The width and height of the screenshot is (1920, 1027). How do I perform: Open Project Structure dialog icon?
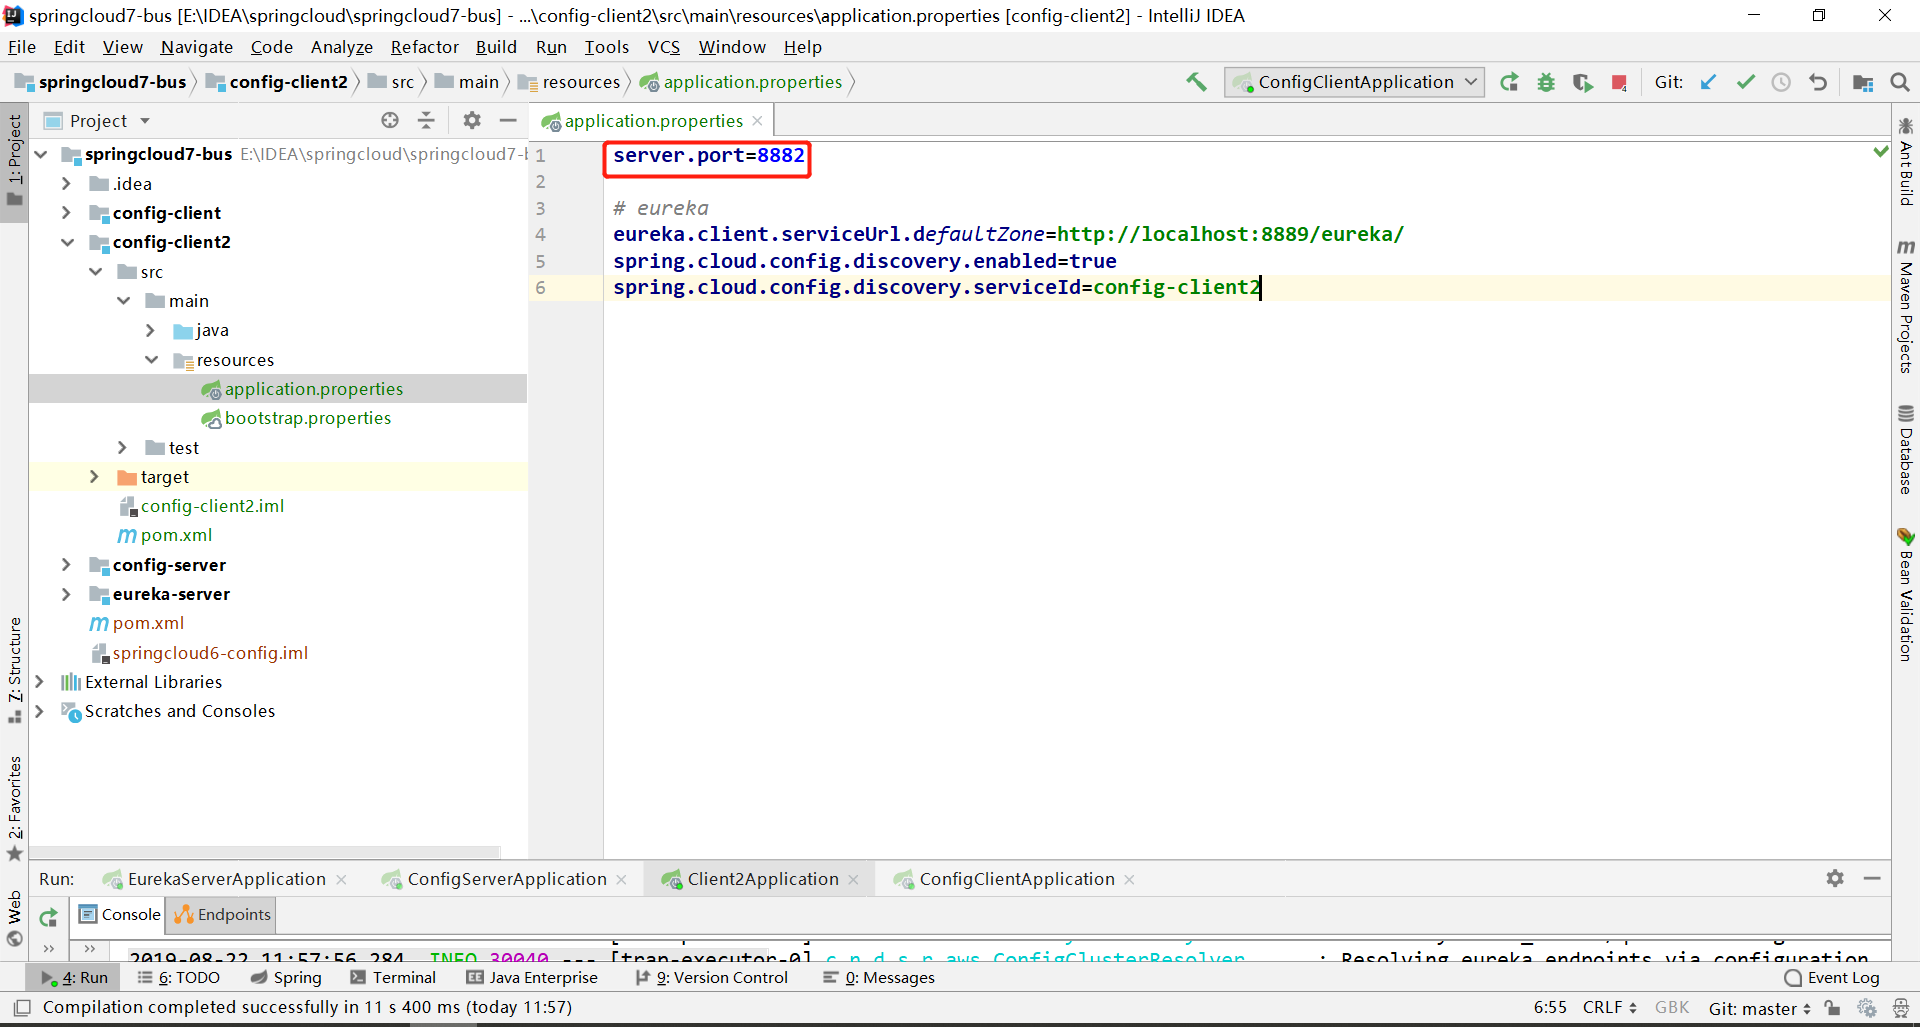coord(1863,82)
